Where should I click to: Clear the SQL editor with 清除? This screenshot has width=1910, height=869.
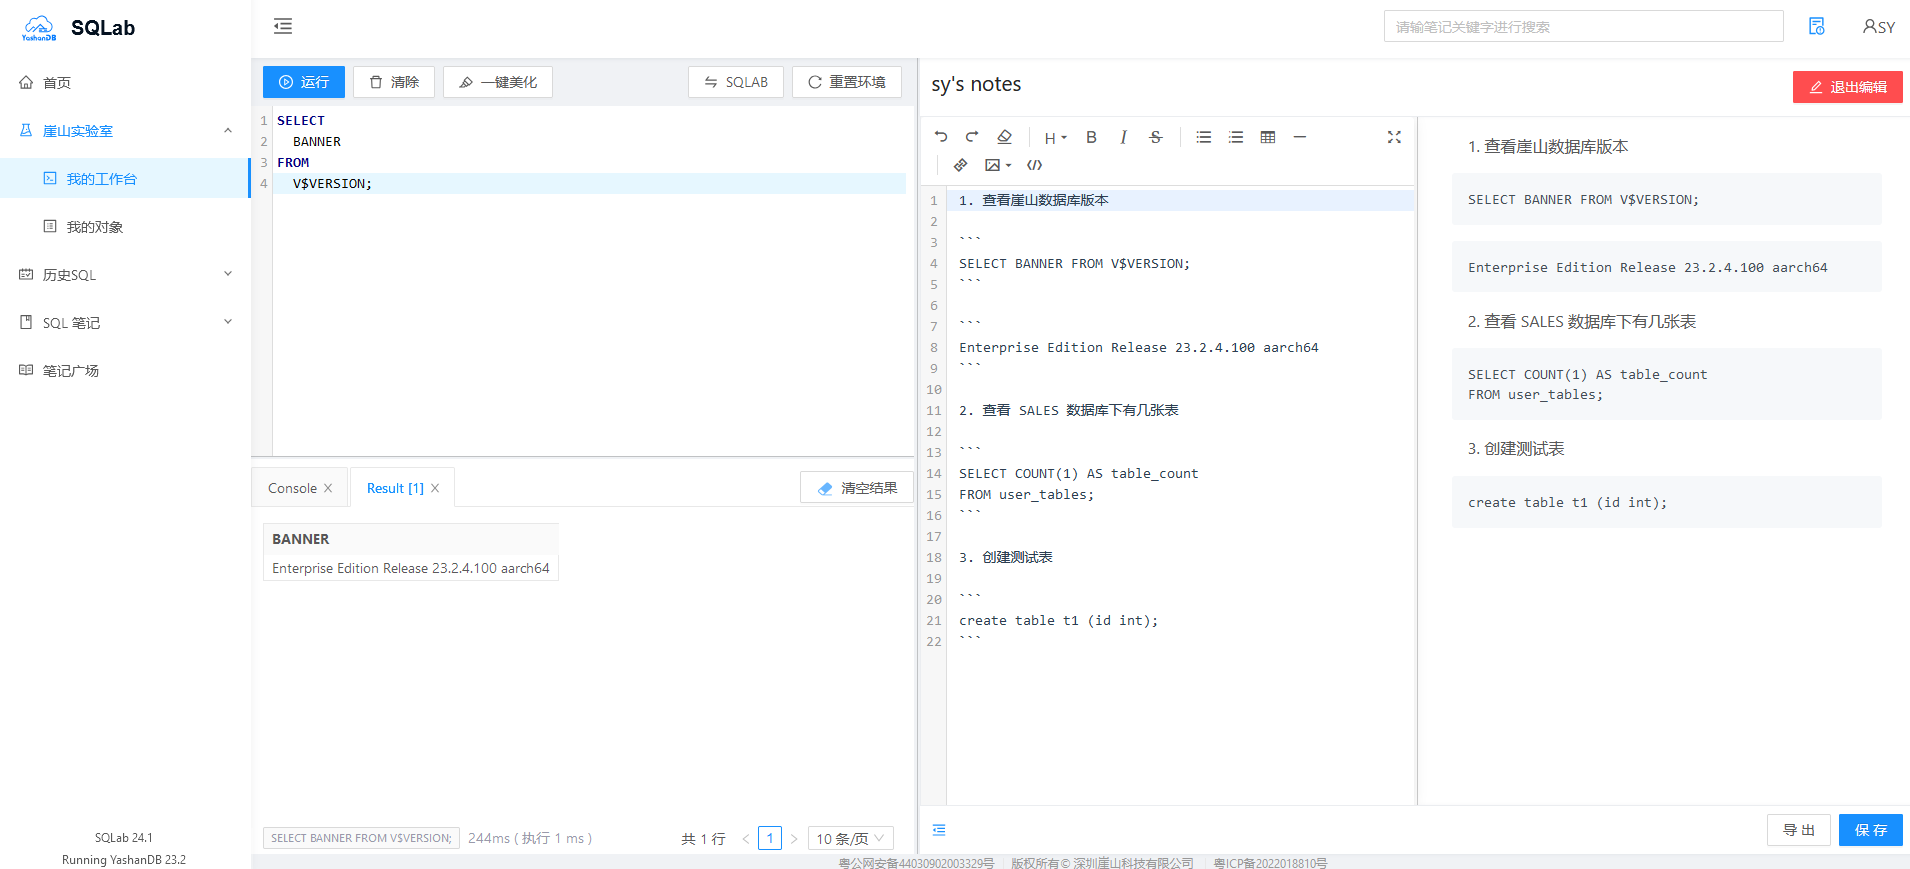[x=394, y=82]
